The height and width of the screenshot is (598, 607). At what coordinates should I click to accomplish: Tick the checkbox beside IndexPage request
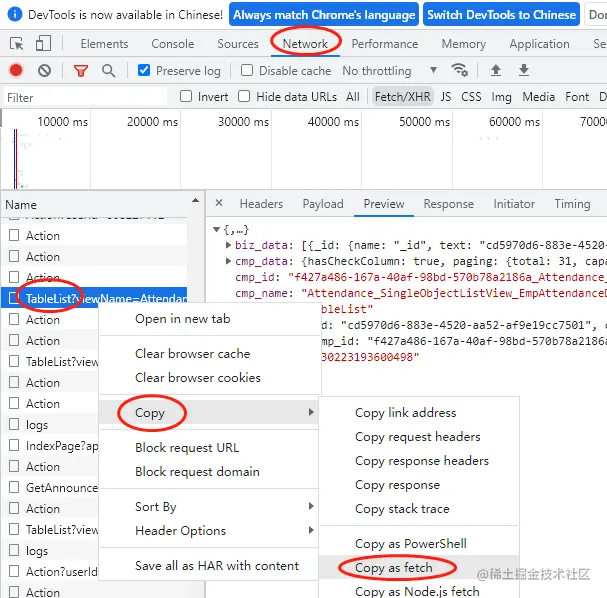[x=14, y=445]
